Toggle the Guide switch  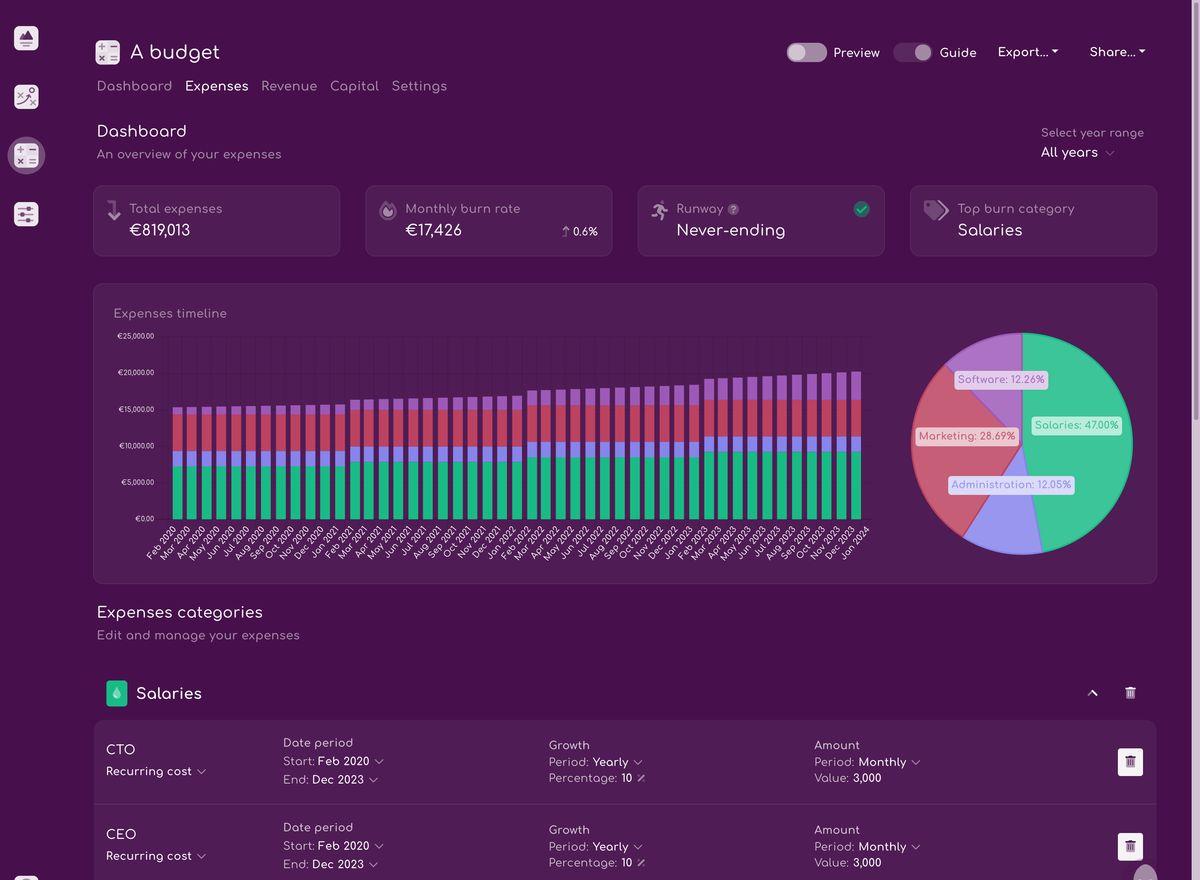click(913, 52)
